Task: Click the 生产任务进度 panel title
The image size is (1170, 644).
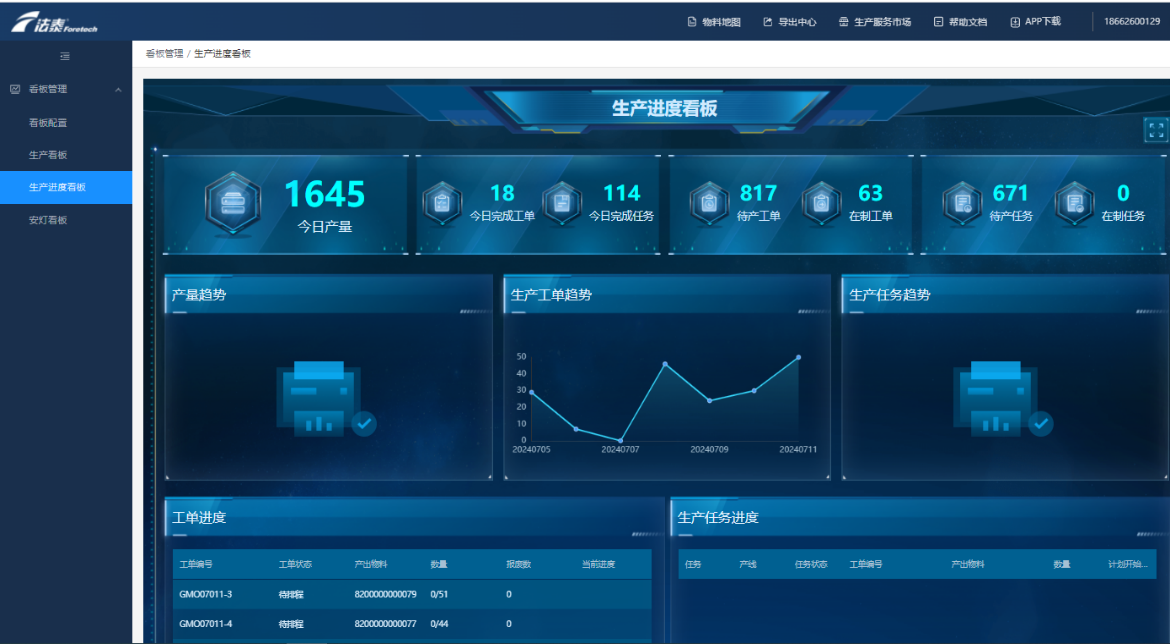Action: (x=718, y=518)
